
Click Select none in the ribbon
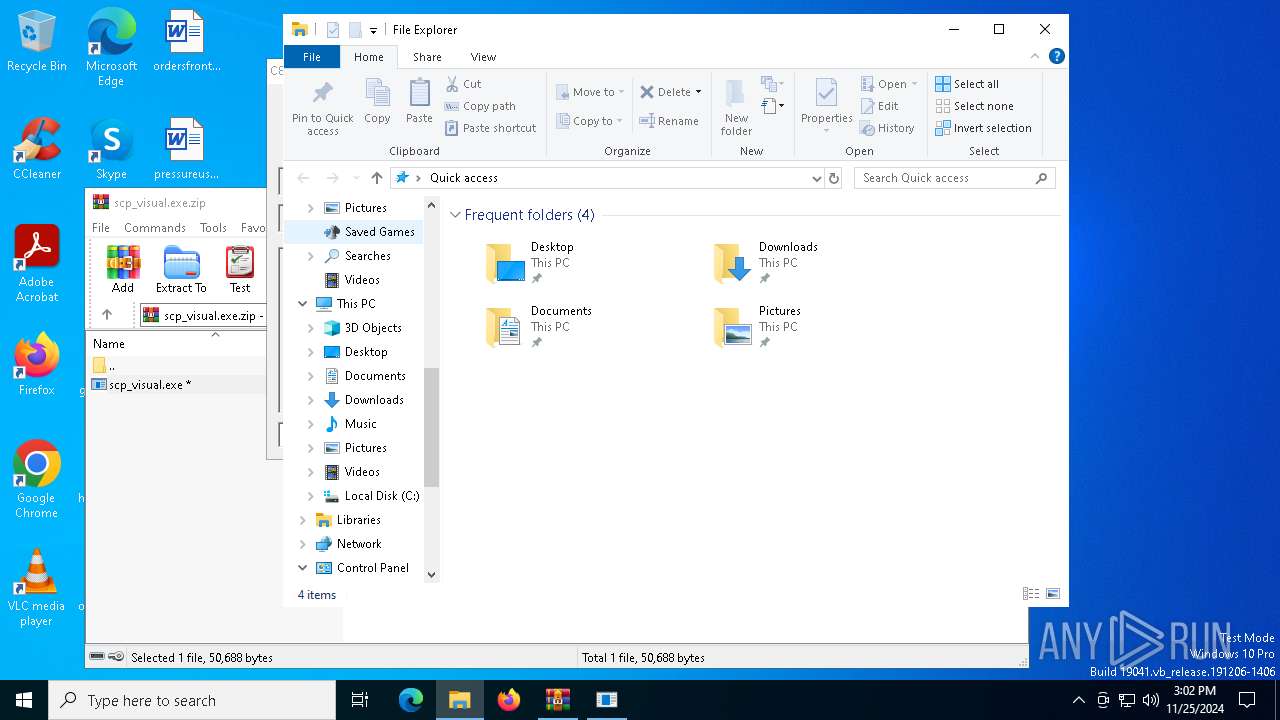[975, 106]
